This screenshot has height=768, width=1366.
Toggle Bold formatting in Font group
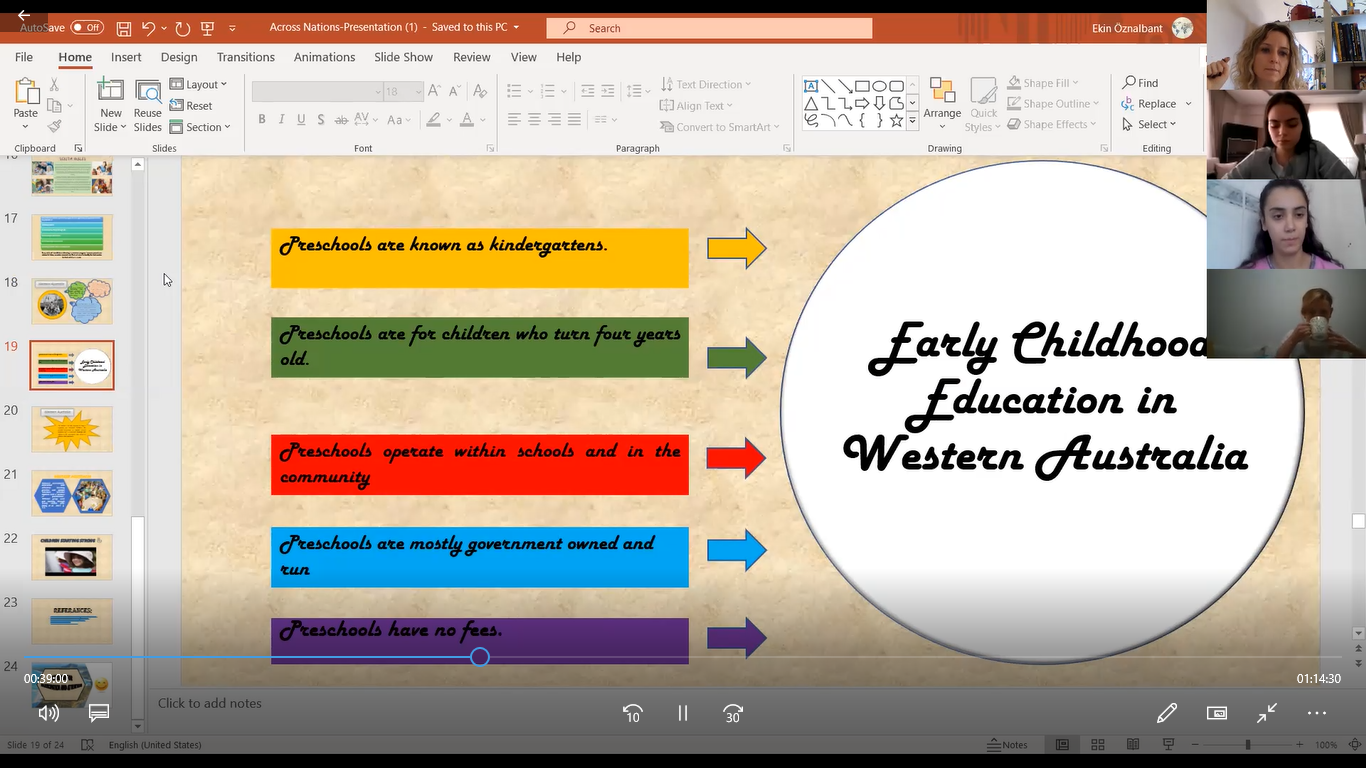(262, 120)
